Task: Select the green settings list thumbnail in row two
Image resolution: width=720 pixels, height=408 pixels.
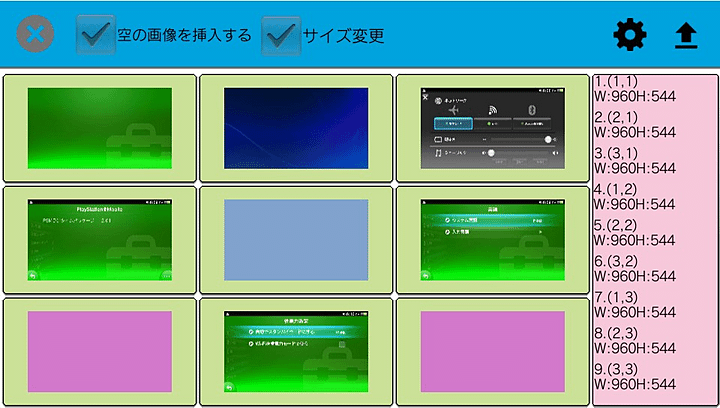Action: coord(492,240)
